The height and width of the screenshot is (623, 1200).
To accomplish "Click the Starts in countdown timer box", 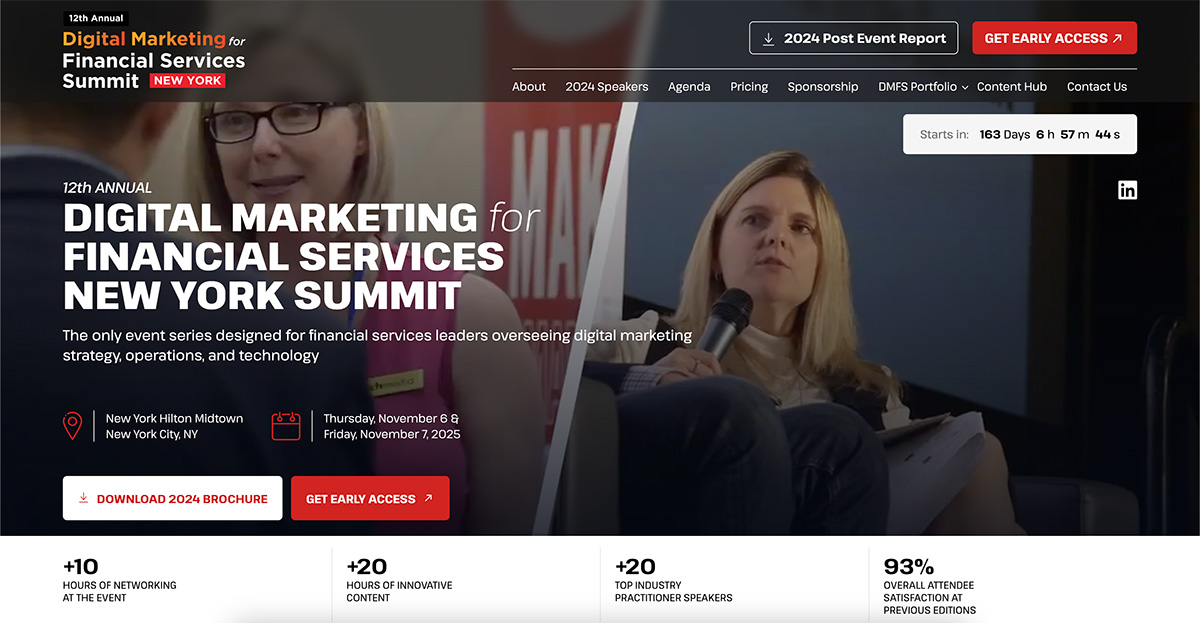I will pyautogui.click(x=1020, y=134).
